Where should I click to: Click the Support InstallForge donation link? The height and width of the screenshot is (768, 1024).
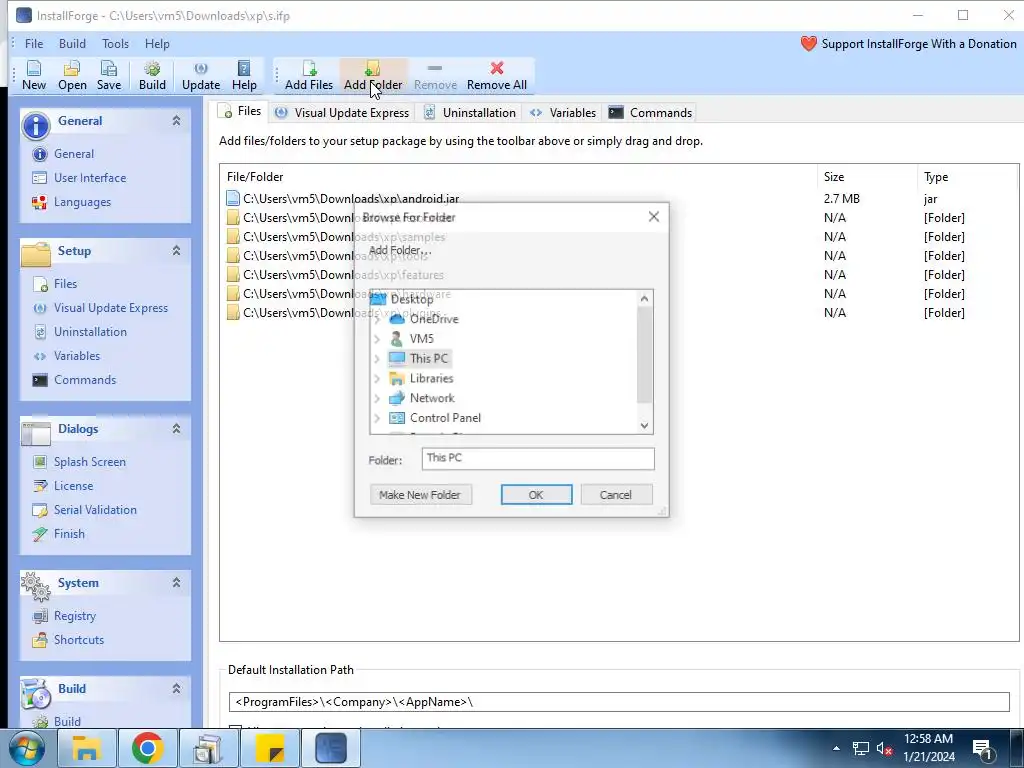point(908,44)
